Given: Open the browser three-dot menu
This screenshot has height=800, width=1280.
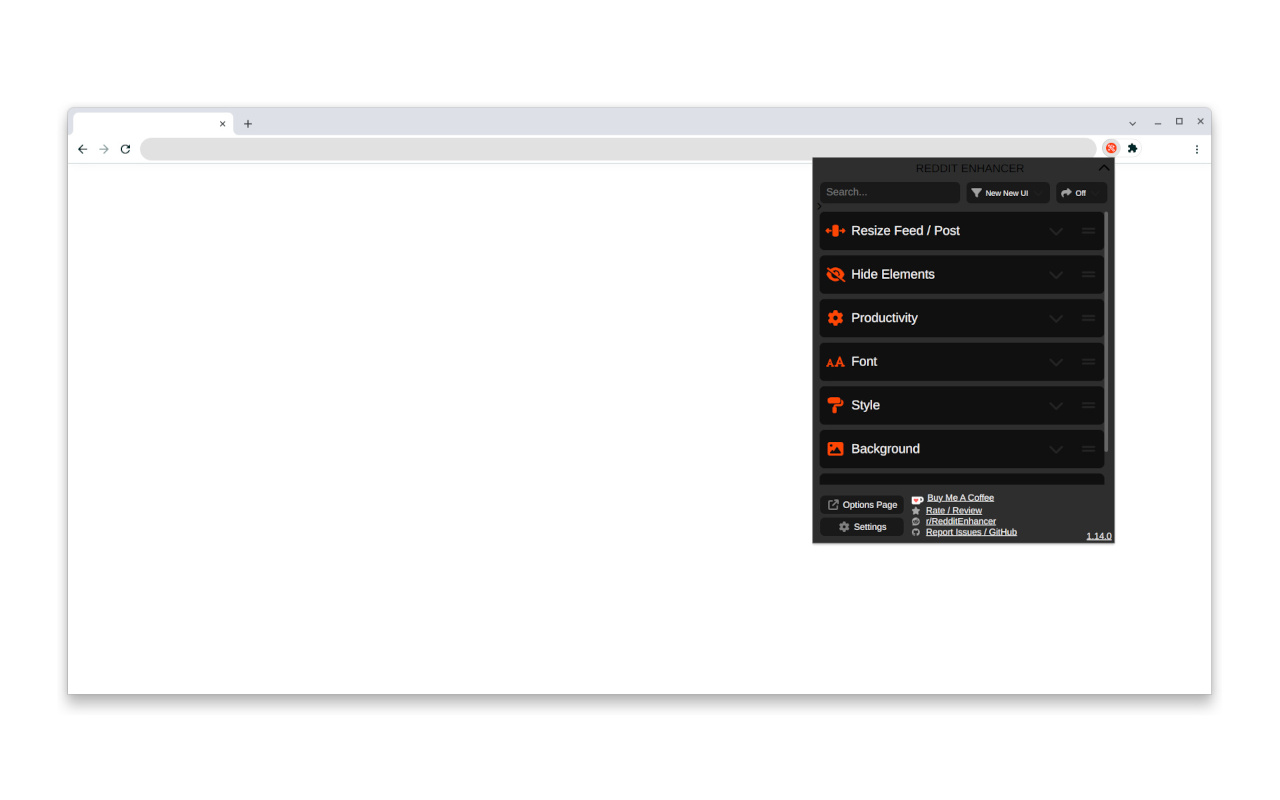Looking at the screenshot, I should click(1196, 149).
